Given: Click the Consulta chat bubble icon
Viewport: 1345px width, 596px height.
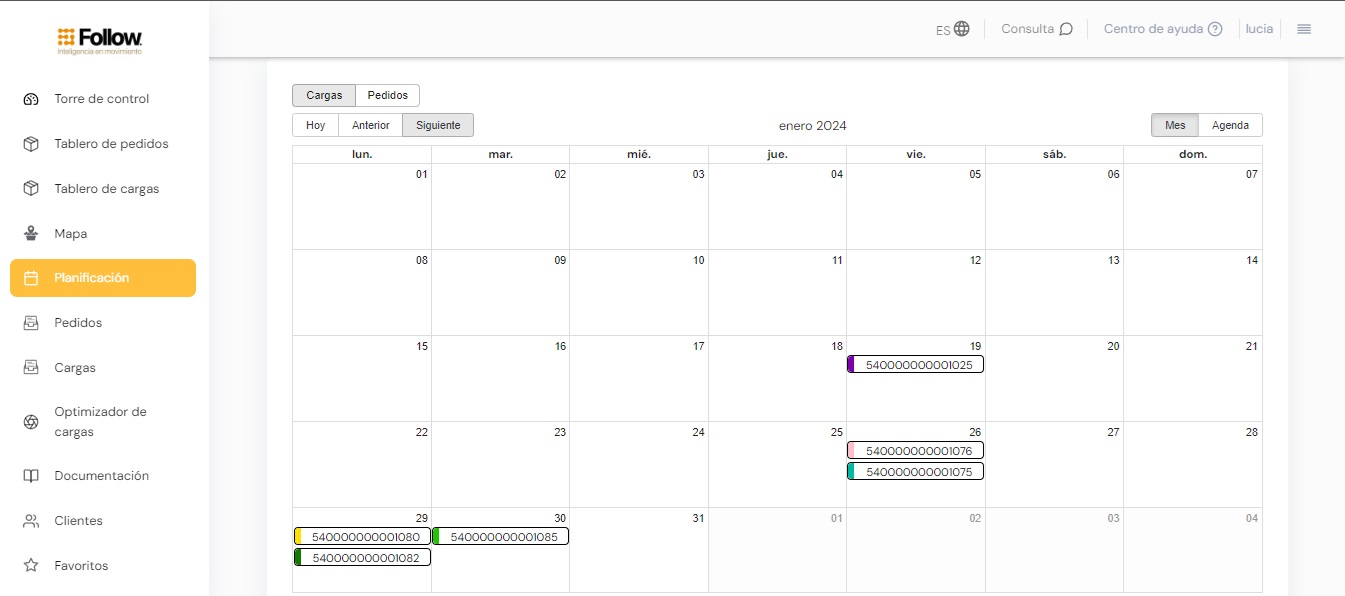Looking at the screenshot, I should click(x=1066, y=29).
